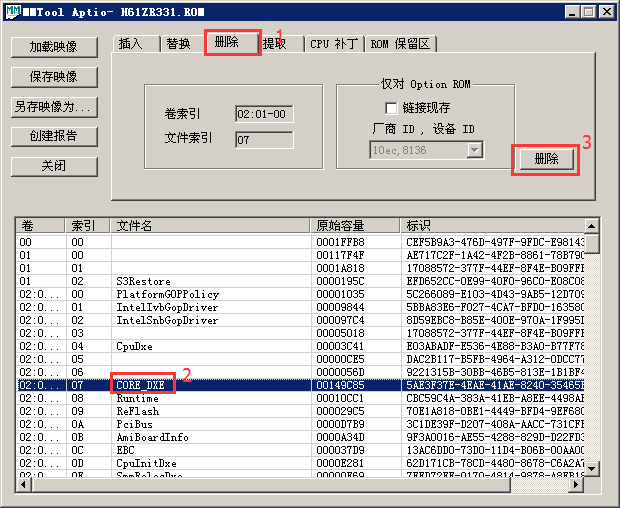Click the vertical scrollbar thumb
The width and height of the screenshot is (620, 508).
(x=592, y=244)
